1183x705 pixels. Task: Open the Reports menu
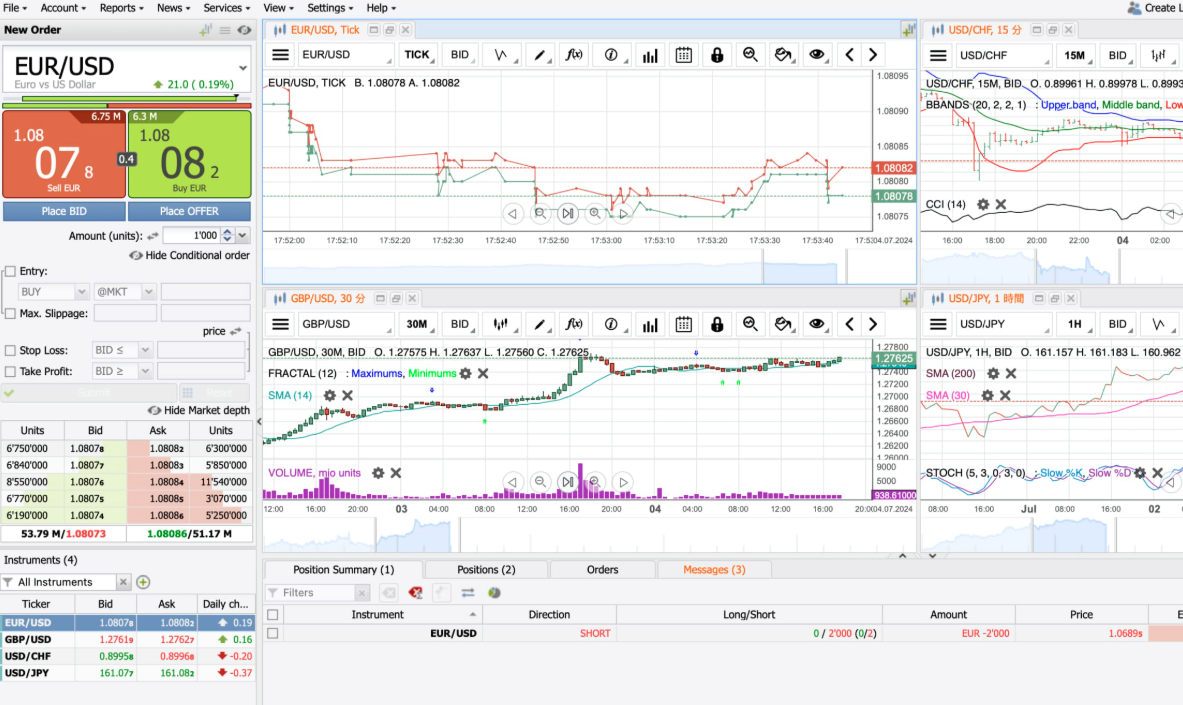tap(121, 8)
